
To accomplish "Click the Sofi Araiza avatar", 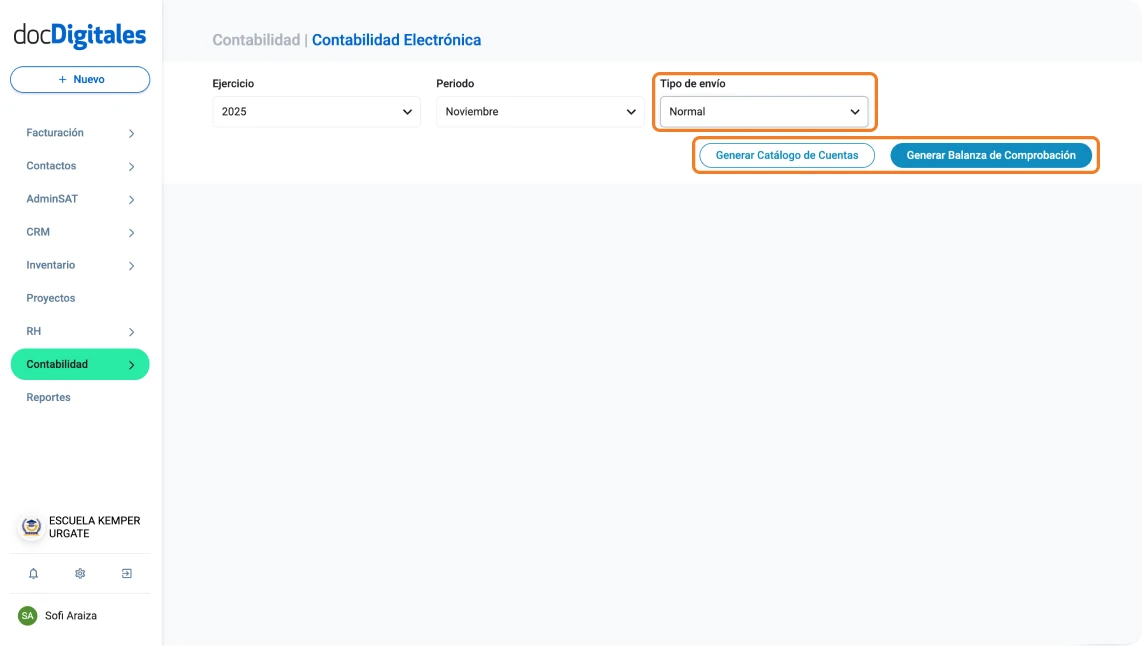I will point(29,615).
